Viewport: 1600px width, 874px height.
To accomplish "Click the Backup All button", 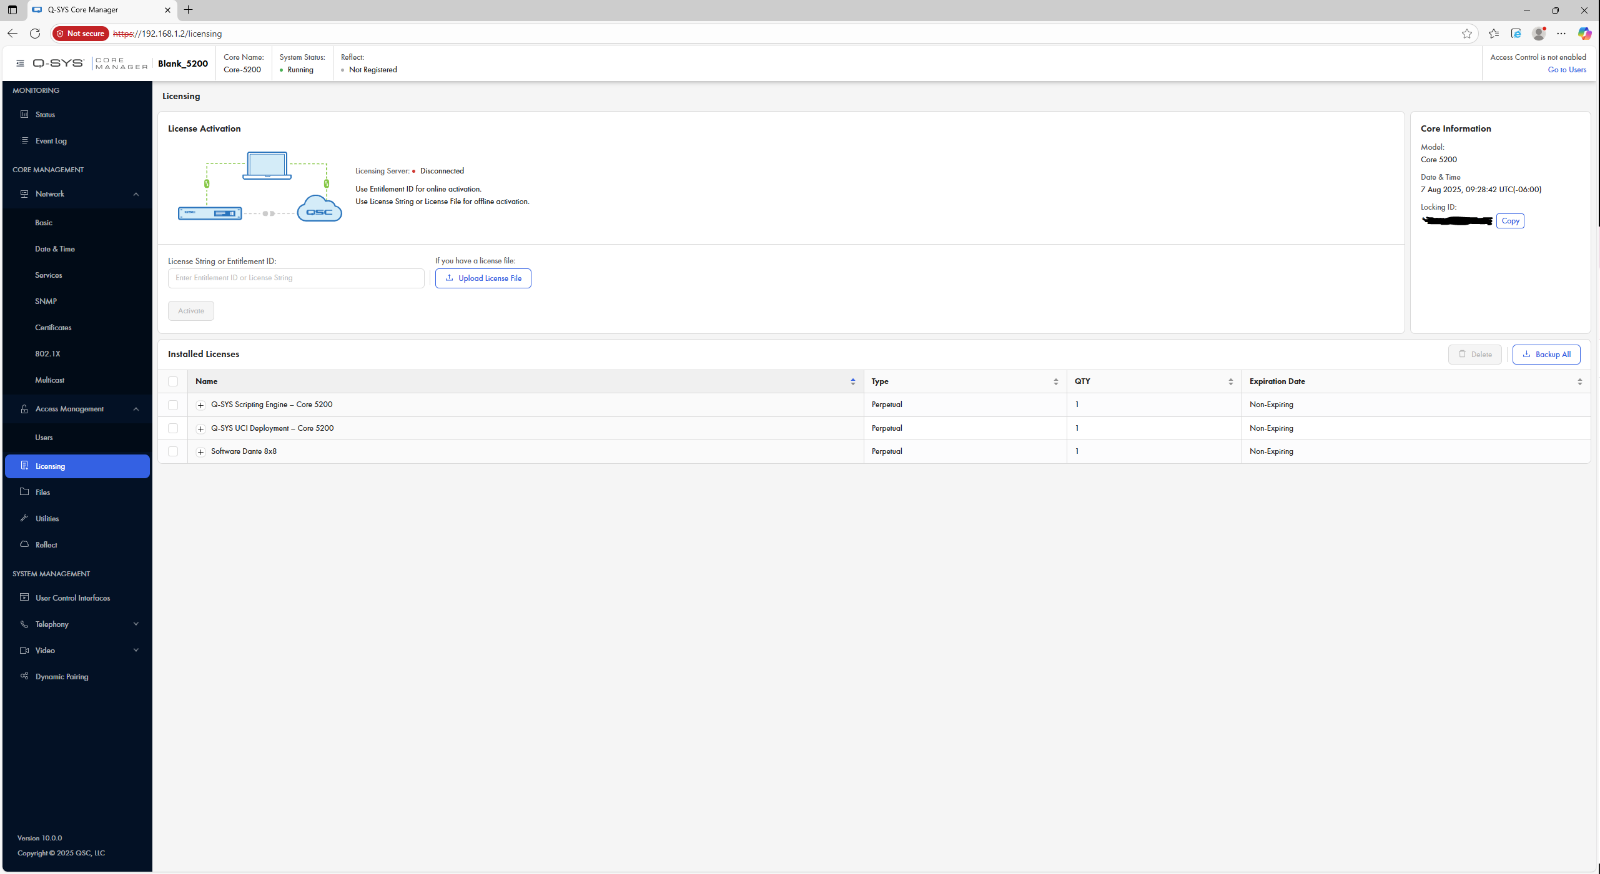I will [1546, 354].
